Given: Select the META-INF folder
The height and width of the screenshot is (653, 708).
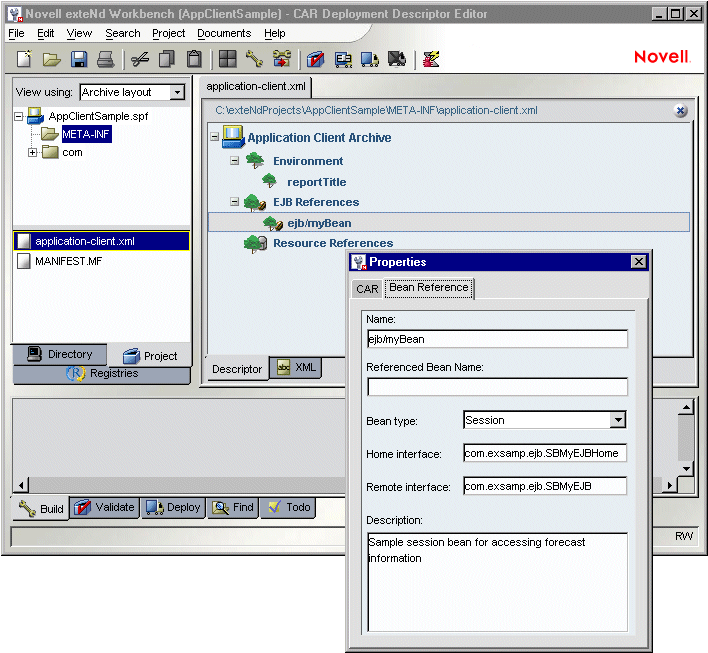Looking at the screenshot, I should pos(86,135).
